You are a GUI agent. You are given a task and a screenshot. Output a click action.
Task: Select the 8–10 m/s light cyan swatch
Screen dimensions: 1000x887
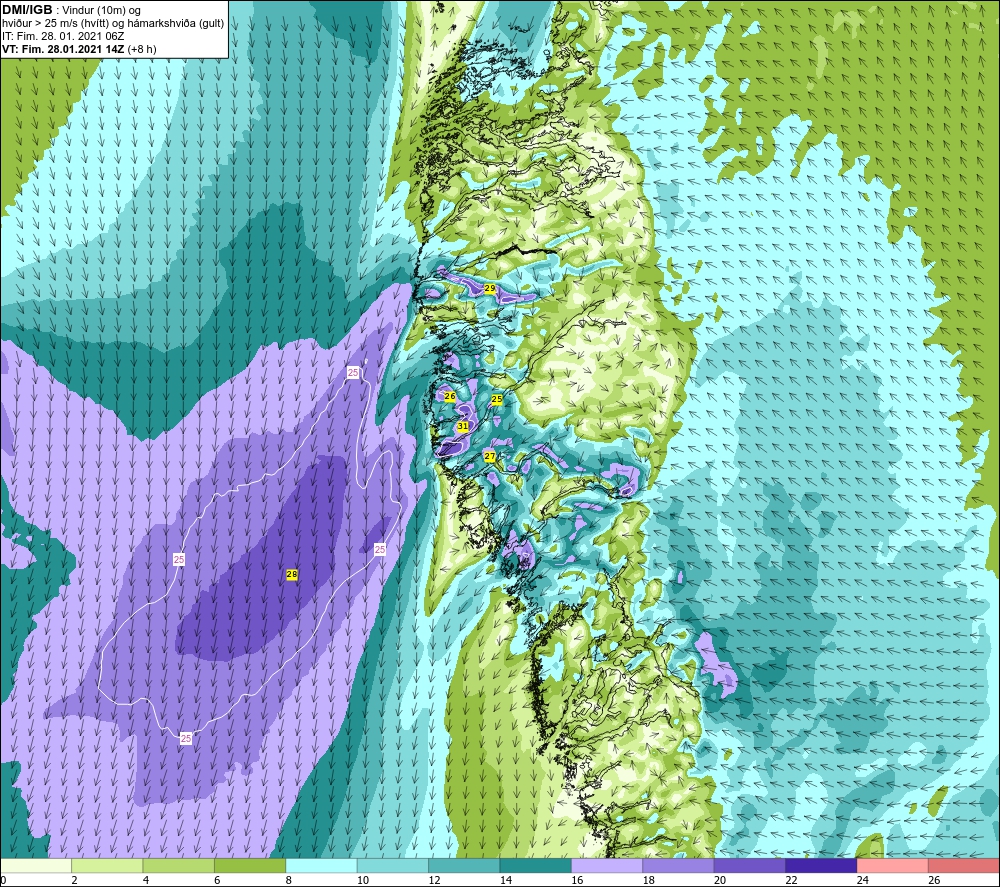pos(321,865)
